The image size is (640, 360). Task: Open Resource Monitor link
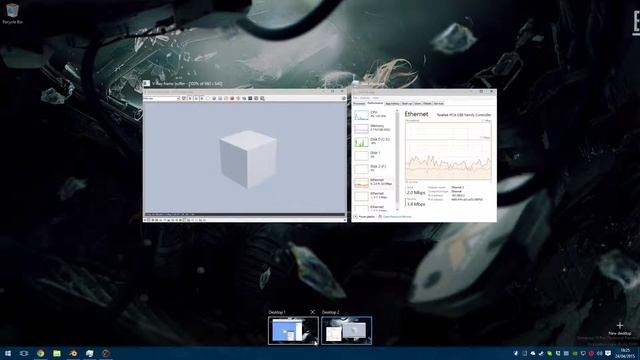[x=395, y=217]
